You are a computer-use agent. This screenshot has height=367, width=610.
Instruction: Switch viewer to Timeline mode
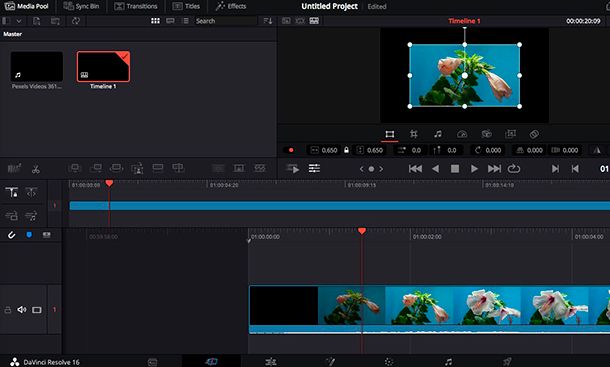click(314, 21)
